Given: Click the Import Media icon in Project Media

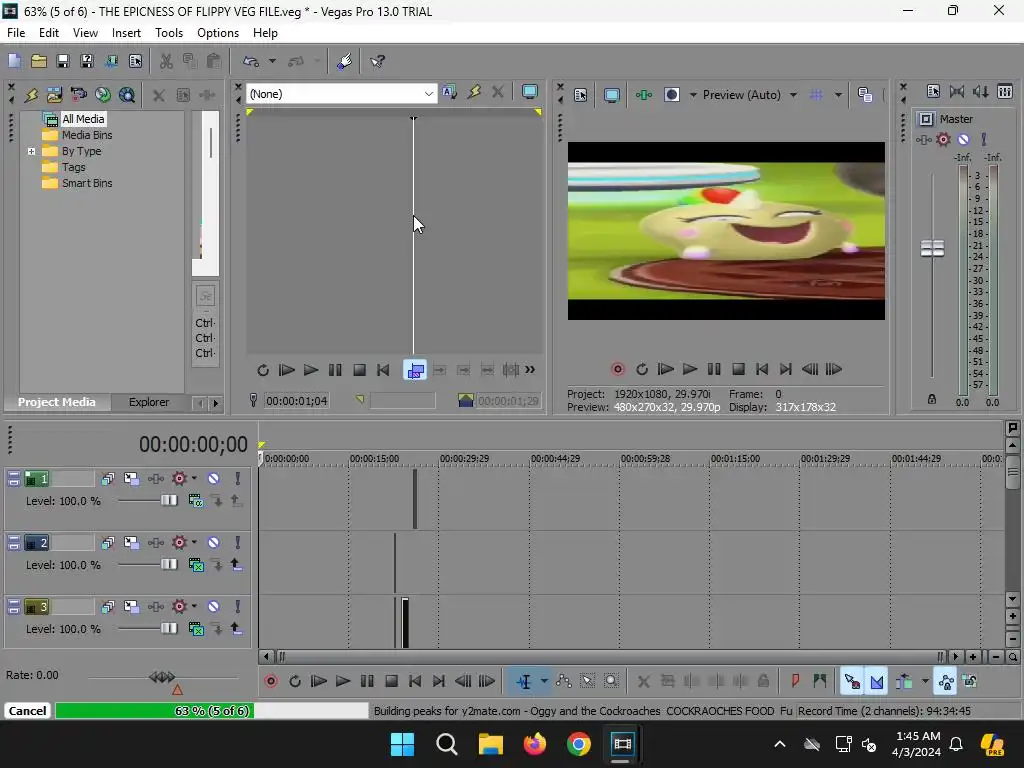Looking at the screenshot, I should coord(54,95).
